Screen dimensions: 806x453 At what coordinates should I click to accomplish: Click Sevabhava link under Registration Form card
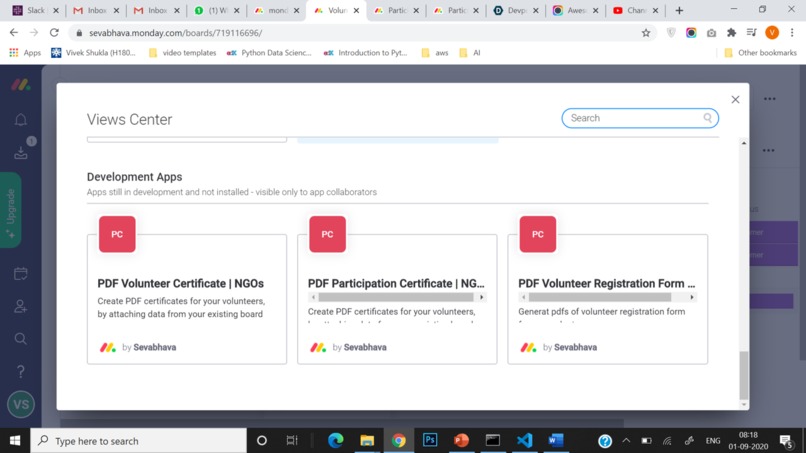(x=576, y=347)
